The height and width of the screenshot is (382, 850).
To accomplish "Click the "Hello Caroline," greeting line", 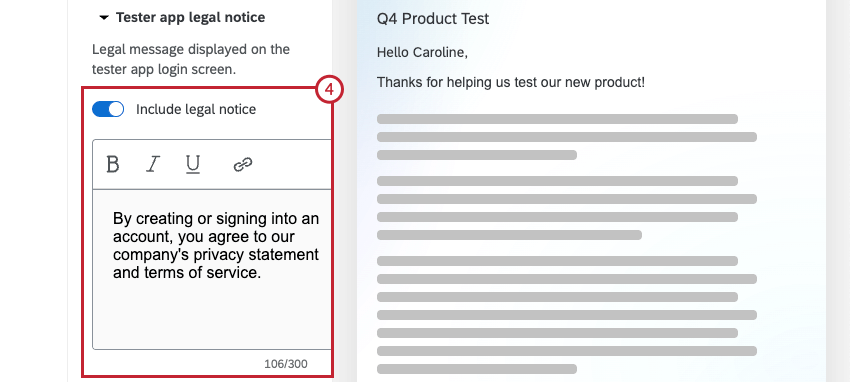I will click(x=422, y=53).
